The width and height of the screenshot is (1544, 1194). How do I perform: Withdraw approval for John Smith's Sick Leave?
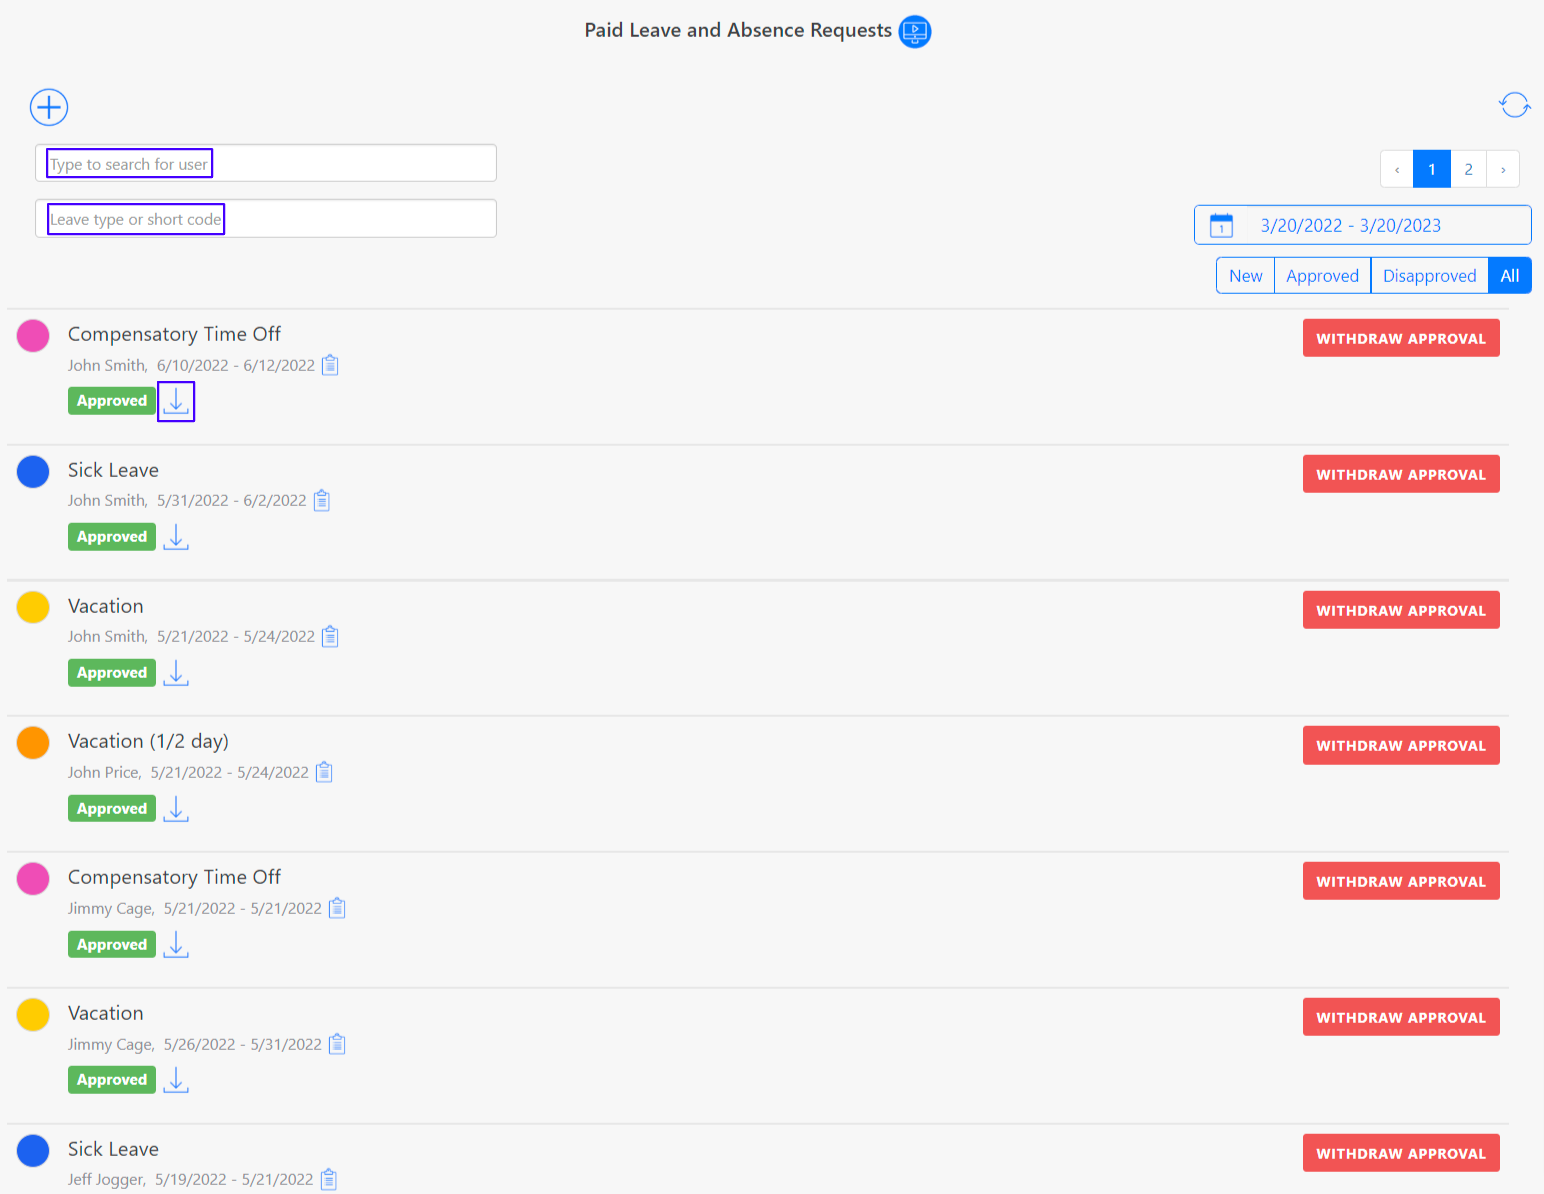coord(1400,473)
